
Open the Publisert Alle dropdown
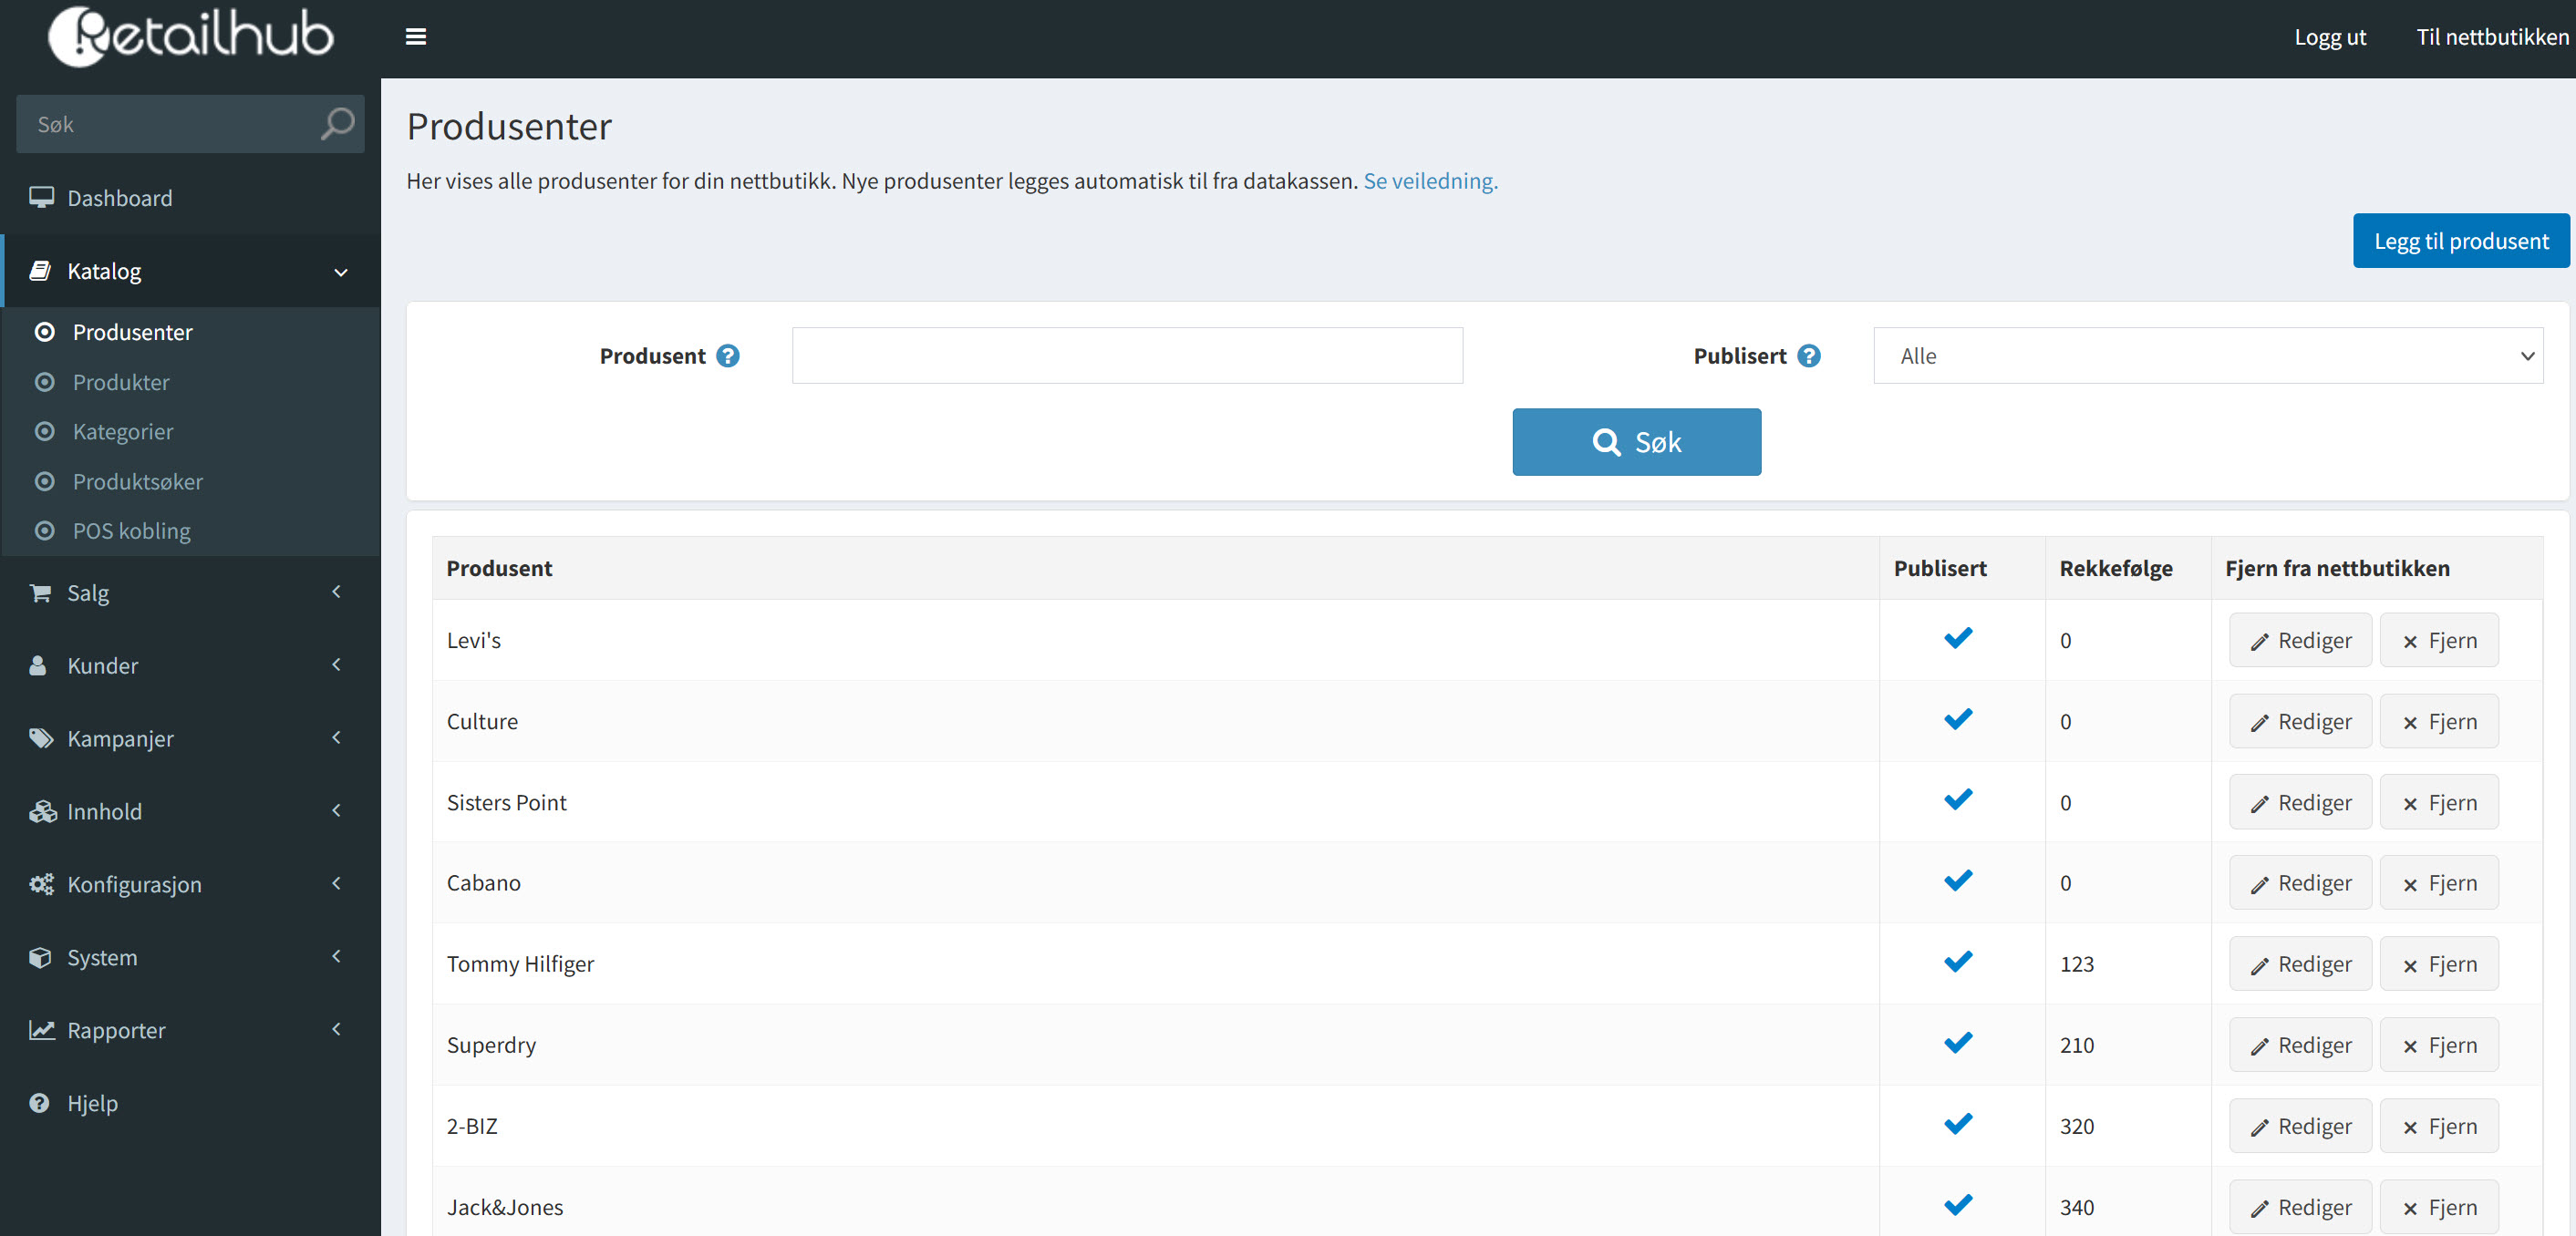[x=2207, y=356]
